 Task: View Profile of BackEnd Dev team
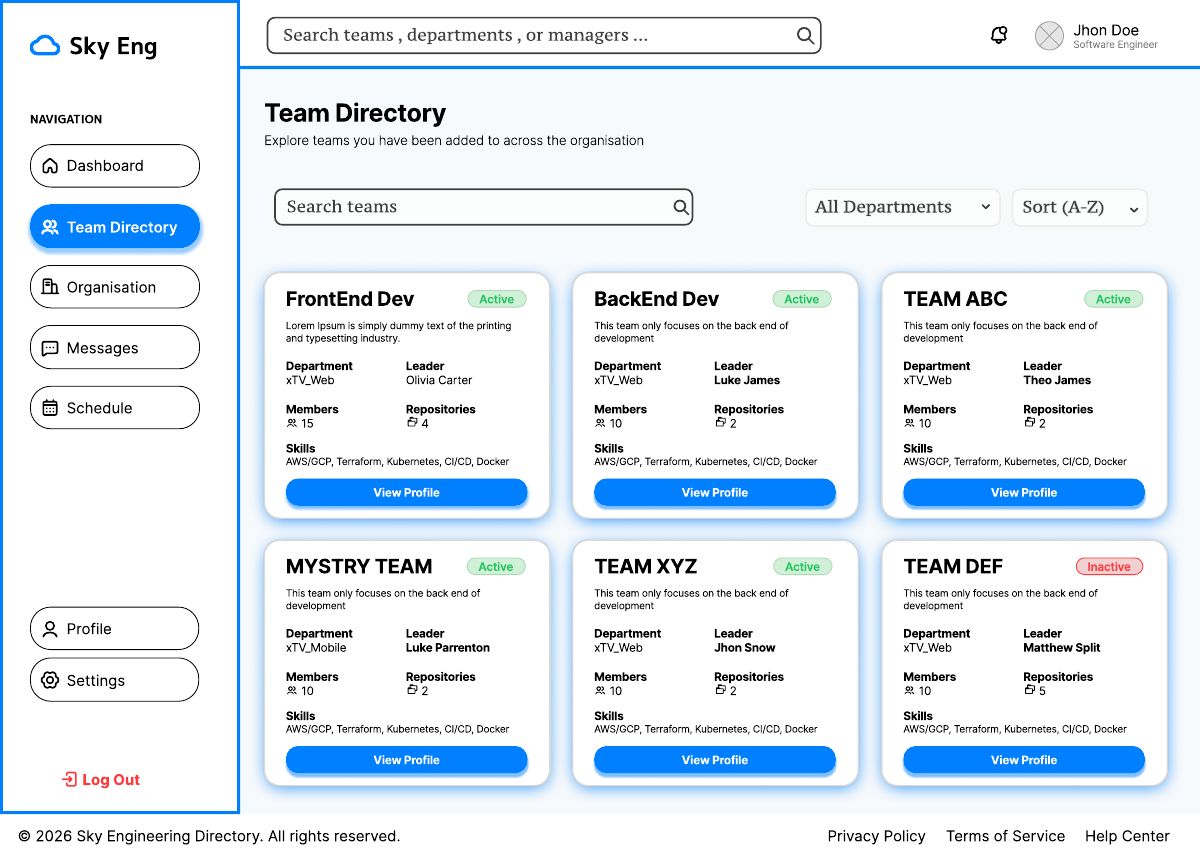click(715, 492)
